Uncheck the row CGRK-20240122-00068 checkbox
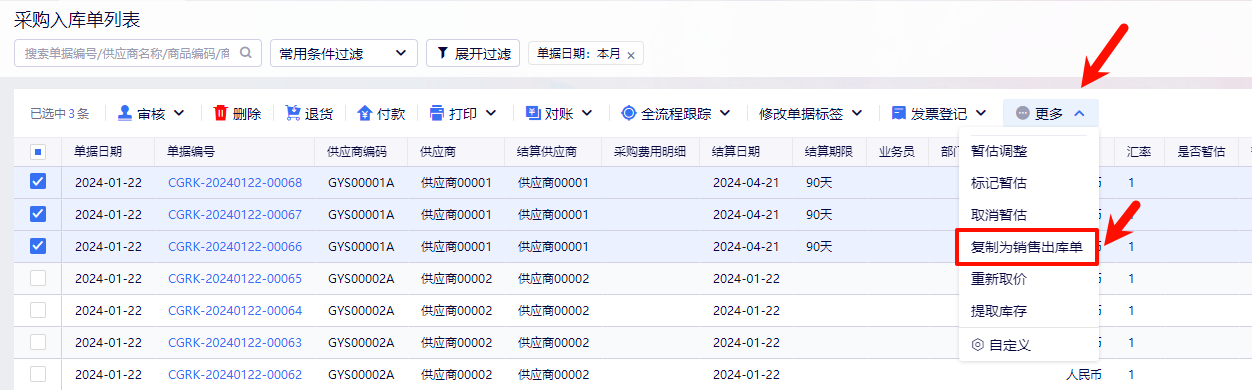The height and width of the screenshot is (390, 1252). coord(38,182)
